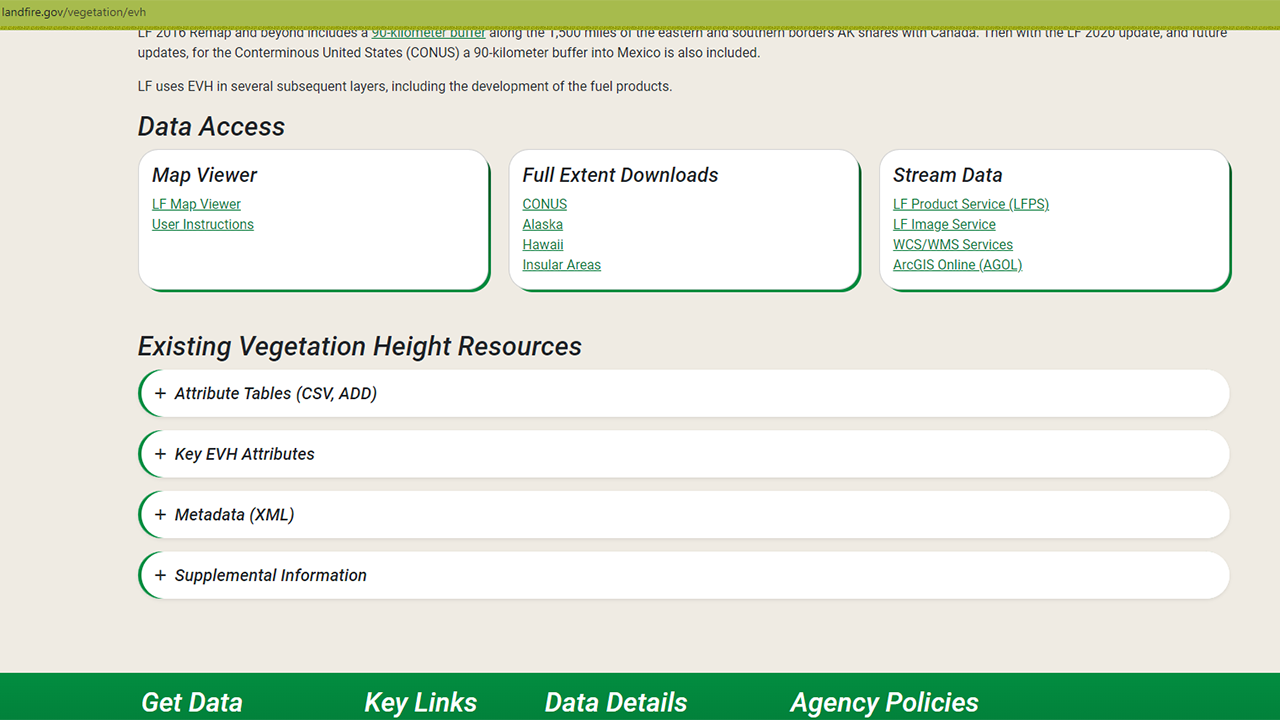The height and width of the screenshot is (720, 1280).
Task: Expand the Supplemental Information accordion
Action: coord(271,575)
